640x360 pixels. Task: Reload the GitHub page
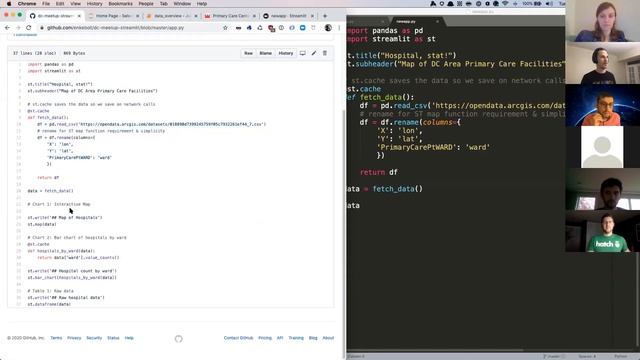tap(29, 28)
